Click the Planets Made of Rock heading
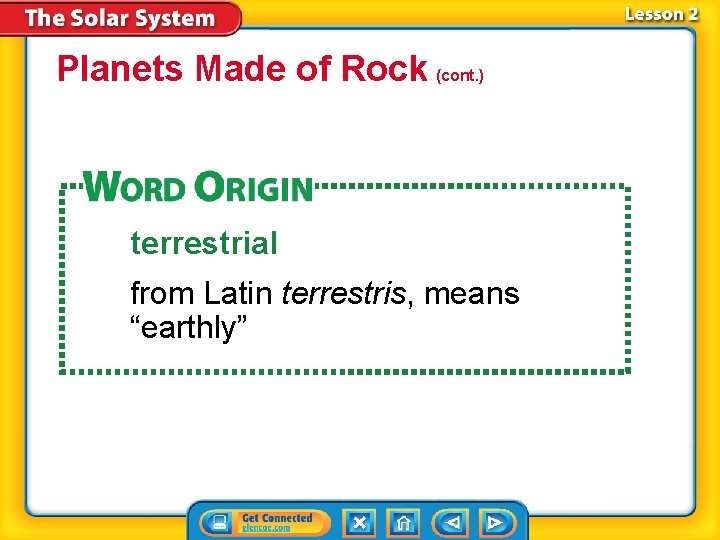The height and width of the screenshot is (540, 720). tap(242, 69)
